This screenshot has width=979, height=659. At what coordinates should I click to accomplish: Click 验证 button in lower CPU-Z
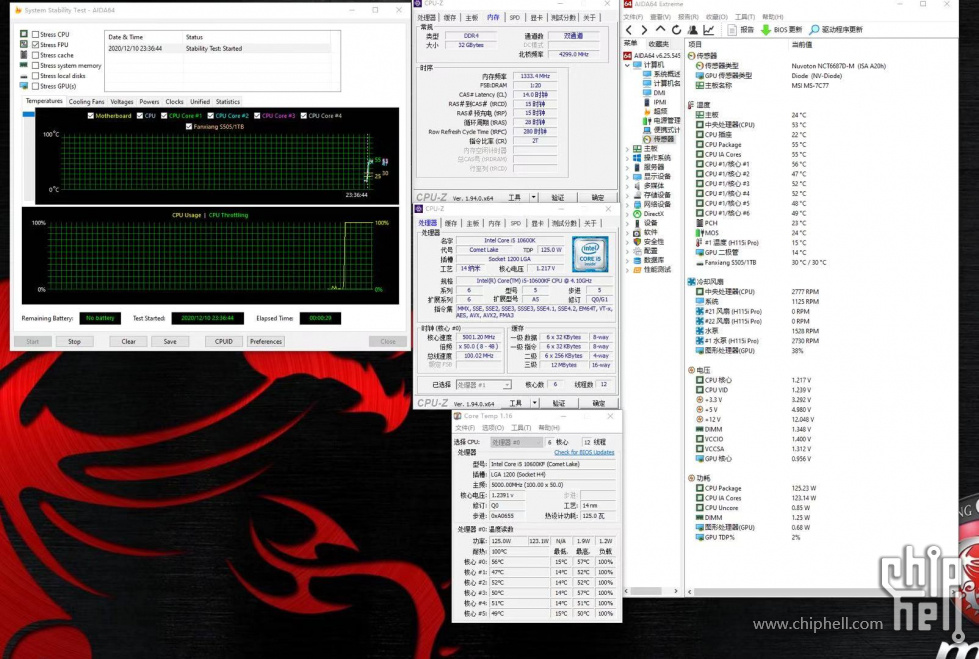(x=559, y=404)
